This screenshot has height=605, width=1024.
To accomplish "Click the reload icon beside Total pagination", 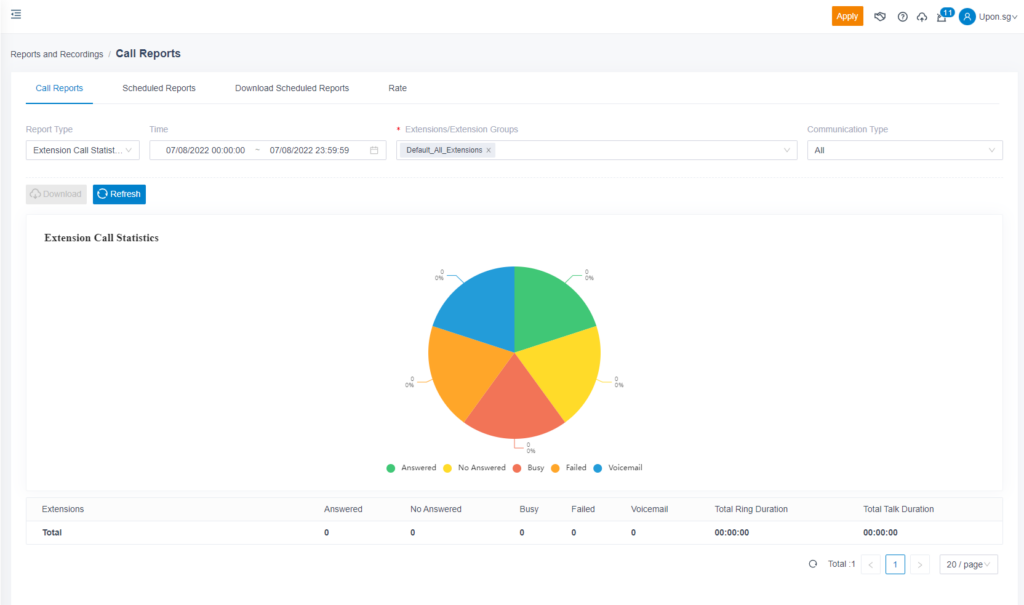I will coord(812,564).
